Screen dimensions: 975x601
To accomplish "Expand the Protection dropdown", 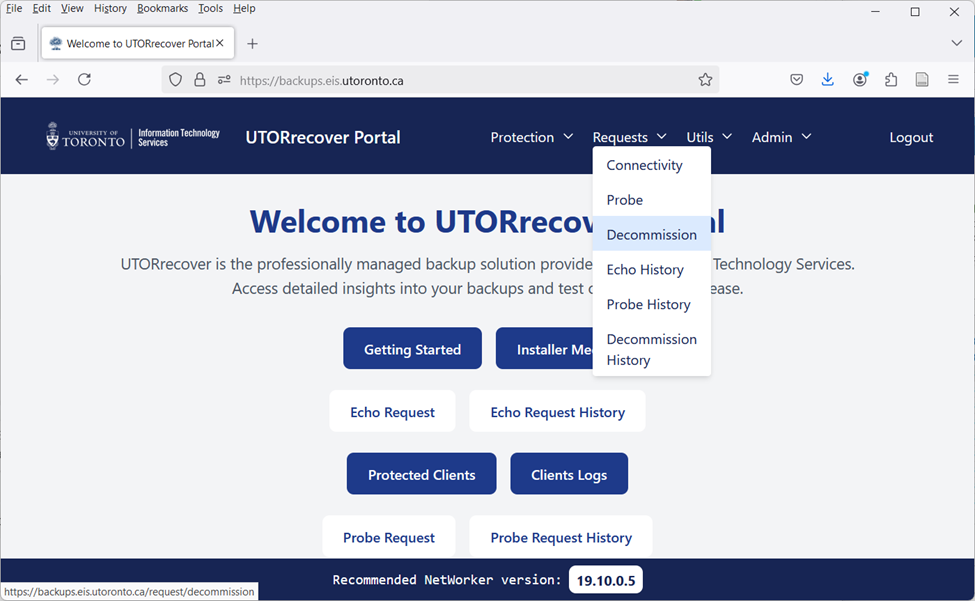I will pos(532,137).
